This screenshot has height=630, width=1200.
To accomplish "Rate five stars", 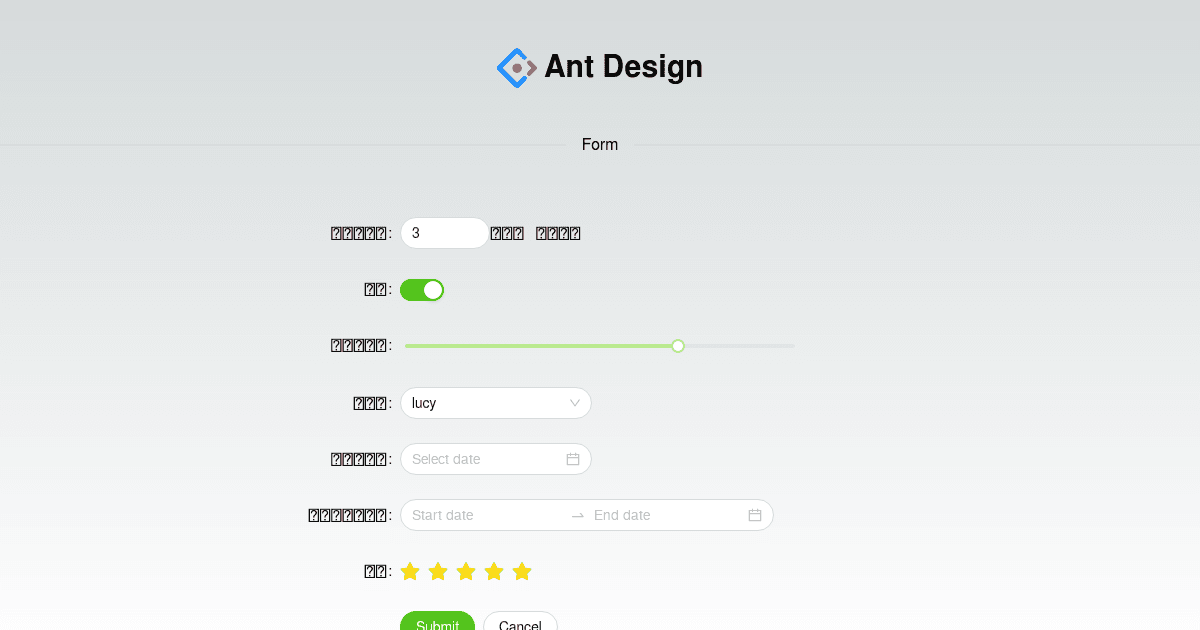I will pyautogui.click(x=522, y=571).
